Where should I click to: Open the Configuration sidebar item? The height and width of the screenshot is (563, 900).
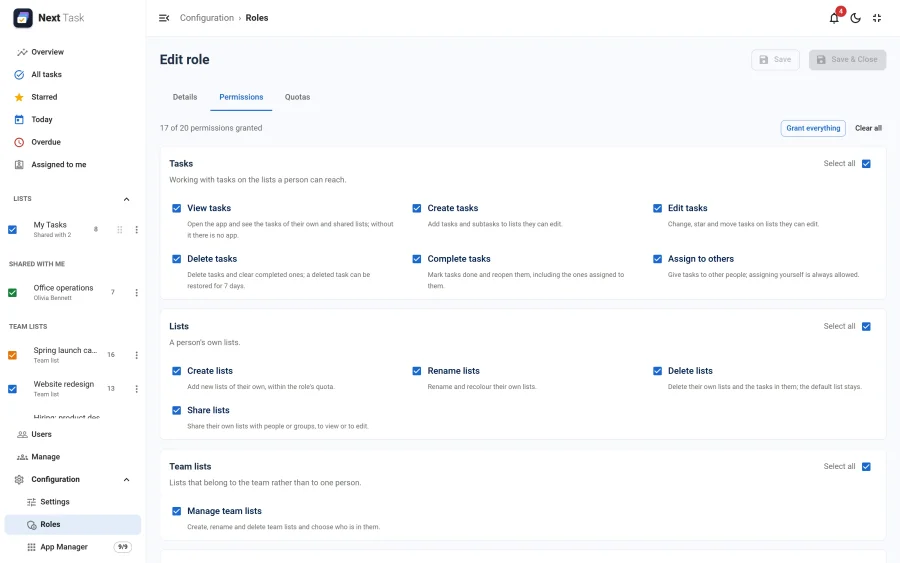(x=73, y=480)
